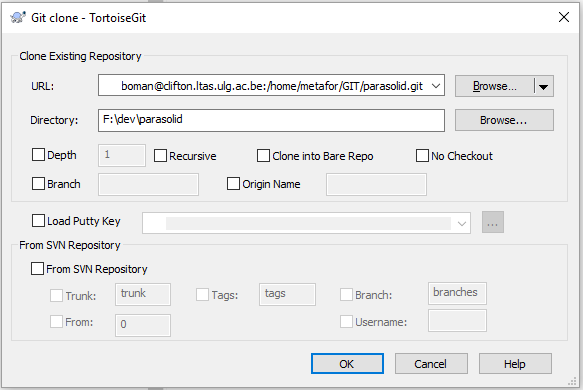This screenshot has width=583, height=390.
Task: Click the TortoiseGit turtle icon in title bar
Action: coord(18,17)
